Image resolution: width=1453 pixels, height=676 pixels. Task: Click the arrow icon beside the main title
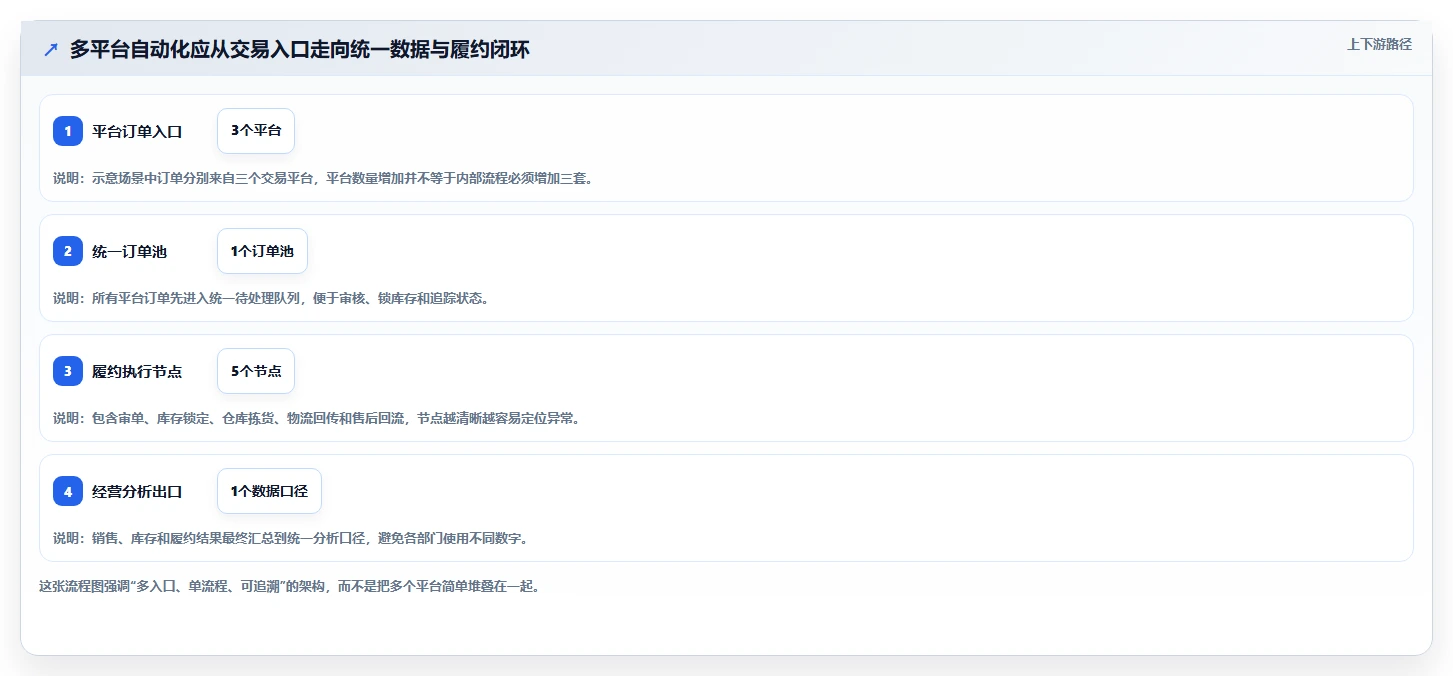pos(51,50)
